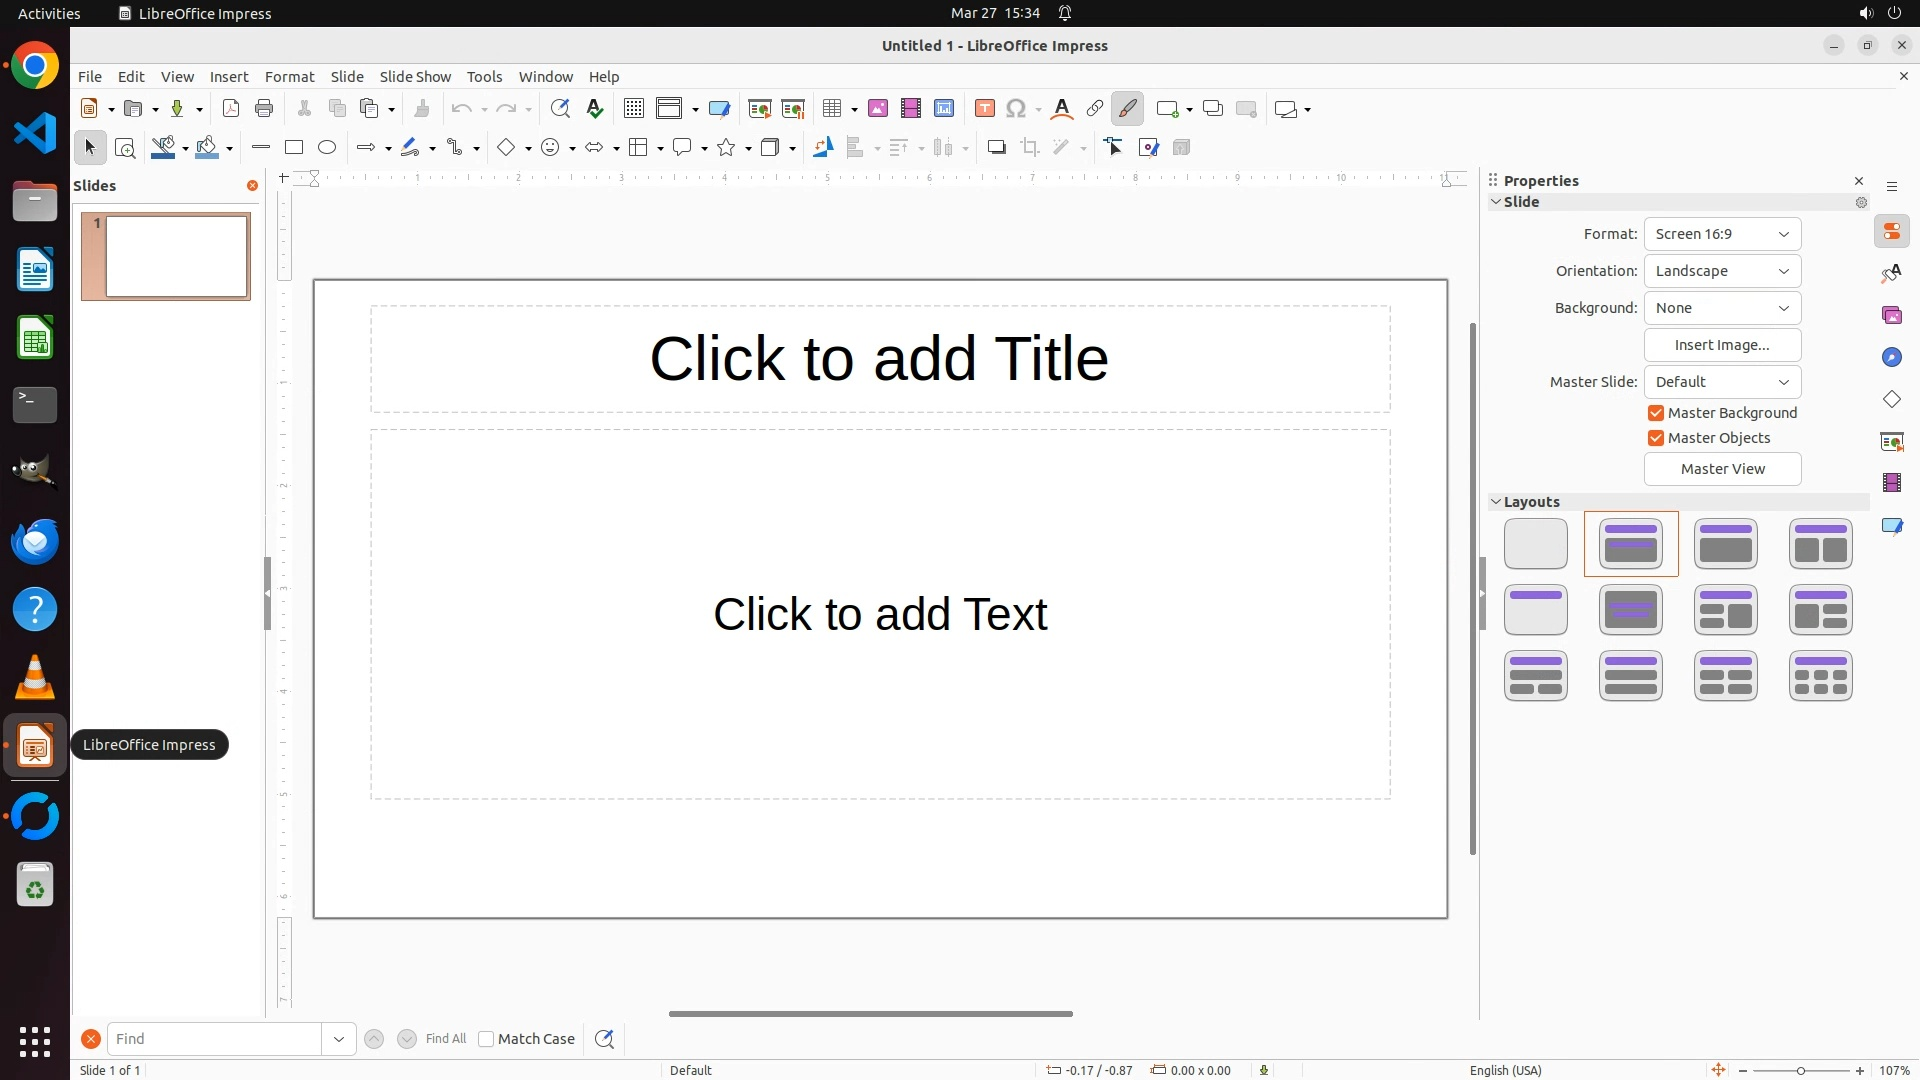This screenshot has height=1080, width=1920.
Task: Click the Insert Table toolbar icon
Action: click(x=831, y=109)
